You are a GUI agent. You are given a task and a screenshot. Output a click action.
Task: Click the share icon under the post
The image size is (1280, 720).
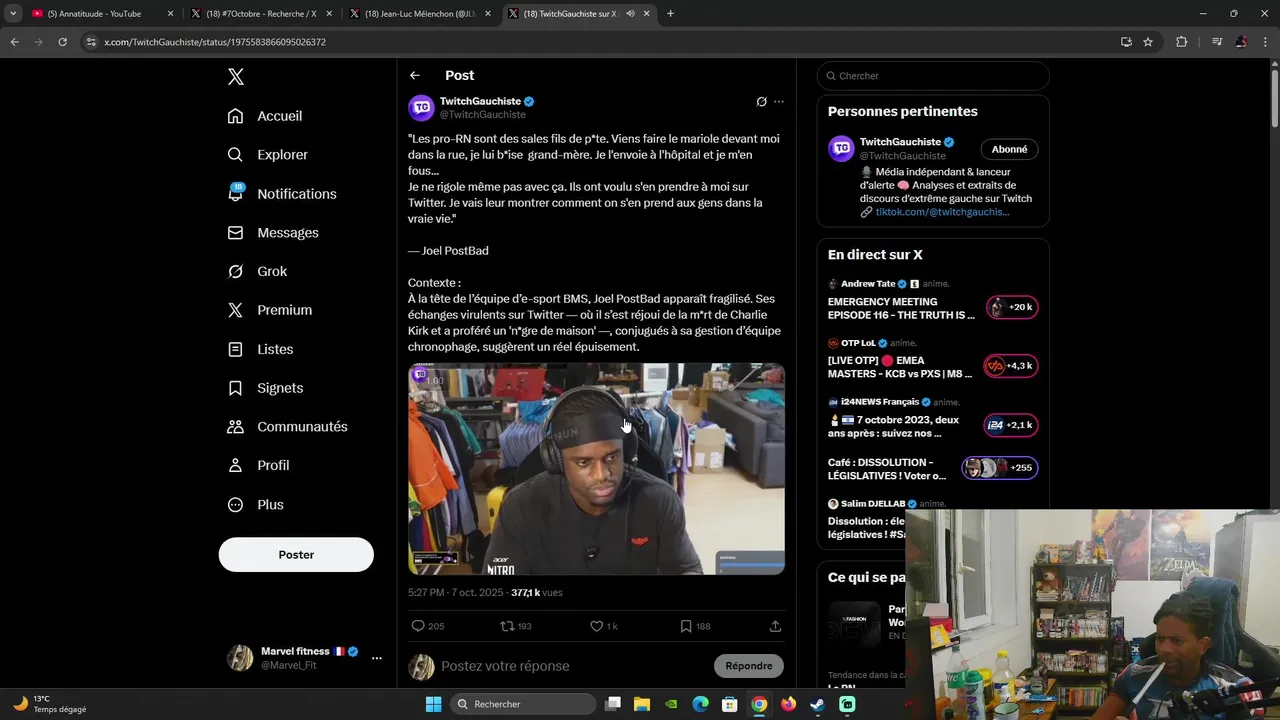775,626
